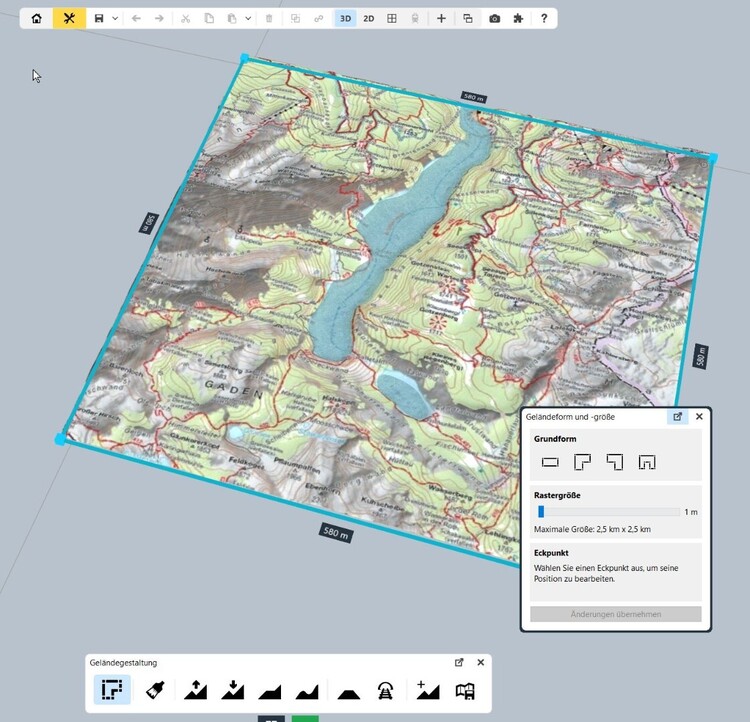Viewport: 750px width, 722px height.
Task: Select the terrain slope plateau tool
Action: pos(270,691)
